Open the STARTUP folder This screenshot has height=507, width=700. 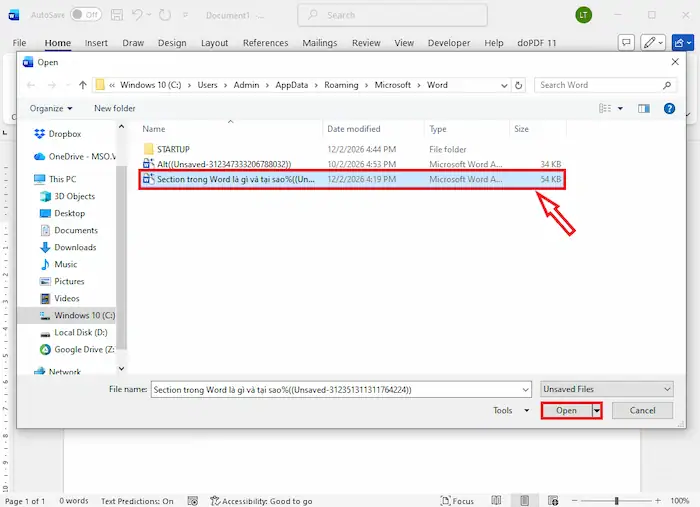(172, 149)
